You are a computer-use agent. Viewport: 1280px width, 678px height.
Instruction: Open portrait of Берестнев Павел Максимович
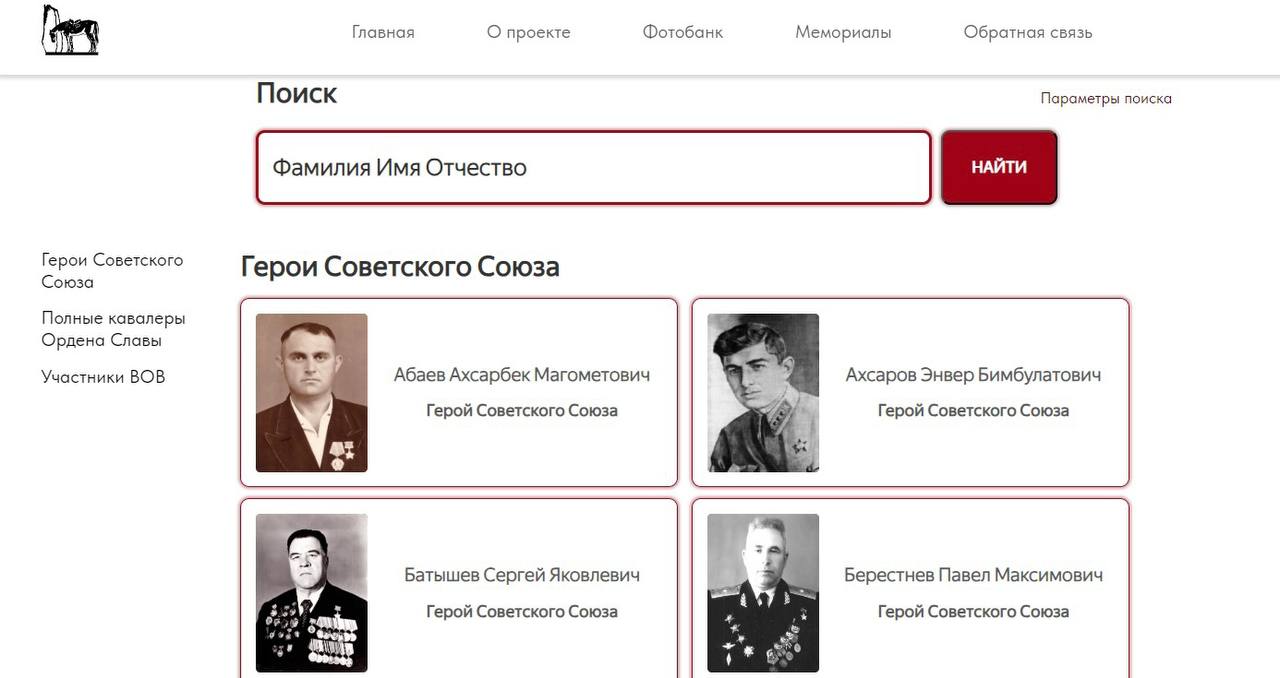[763, 593]
